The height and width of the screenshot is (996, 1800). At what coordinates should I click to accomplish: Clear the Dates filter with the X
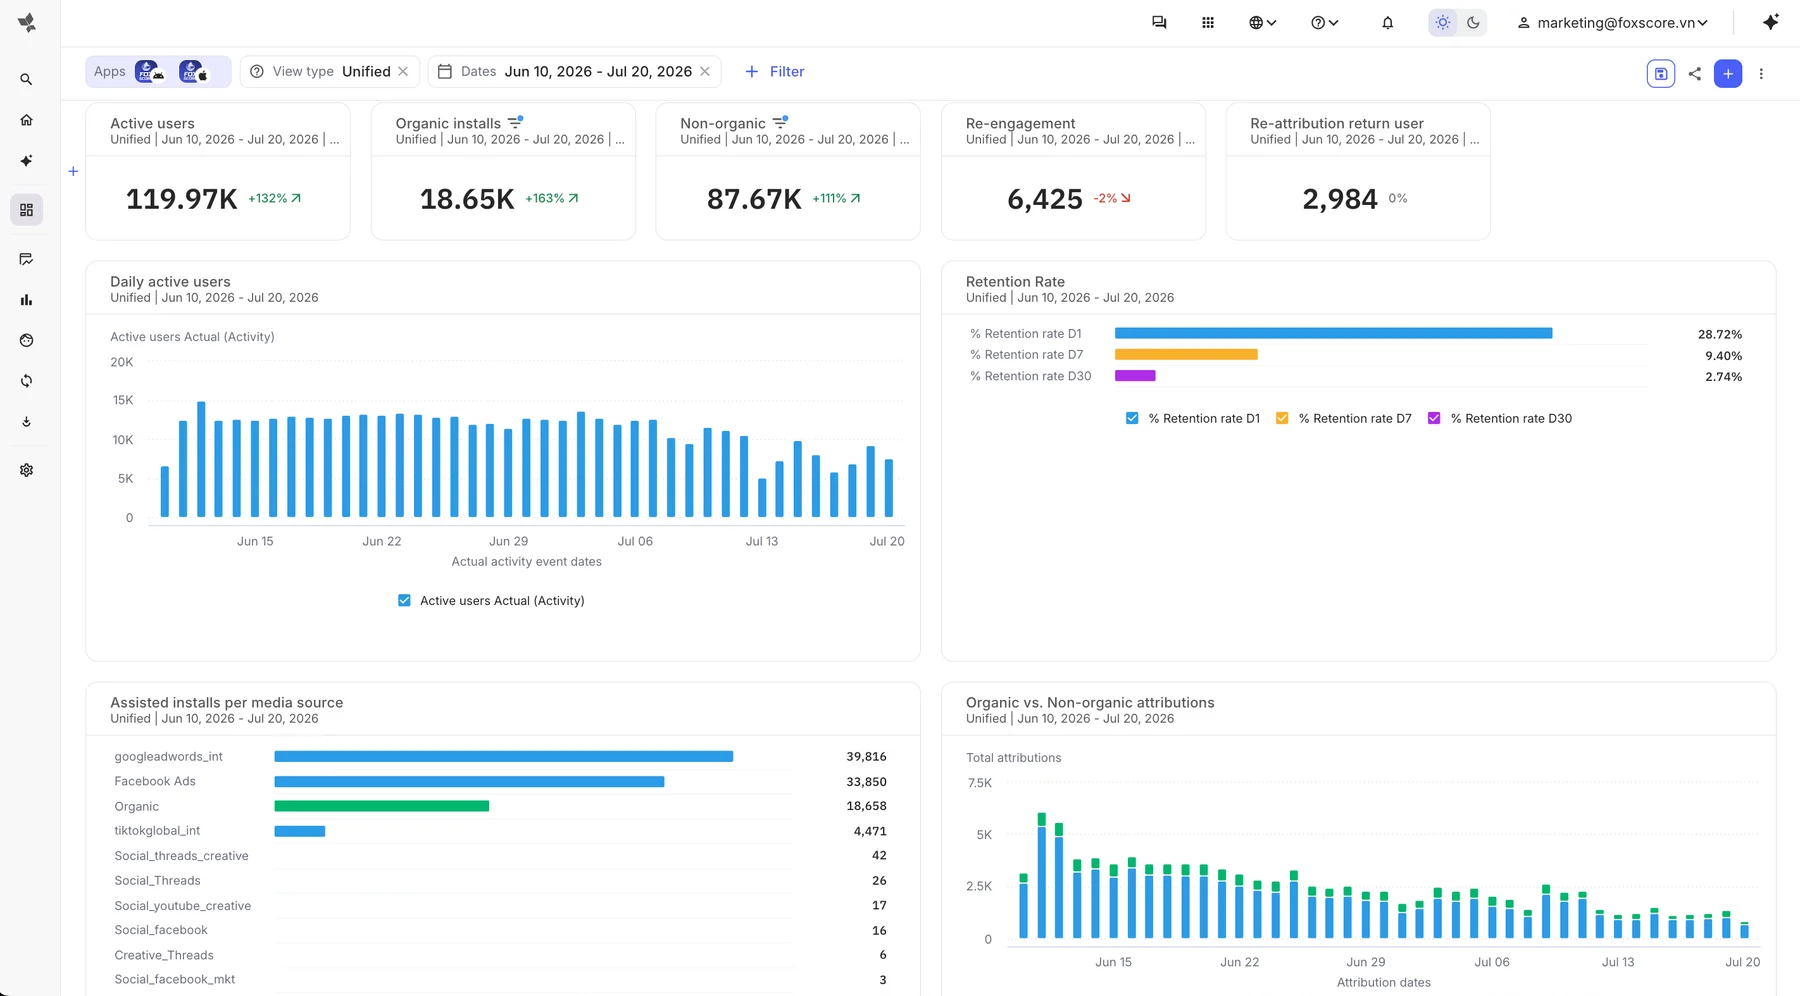pos(705,71)
